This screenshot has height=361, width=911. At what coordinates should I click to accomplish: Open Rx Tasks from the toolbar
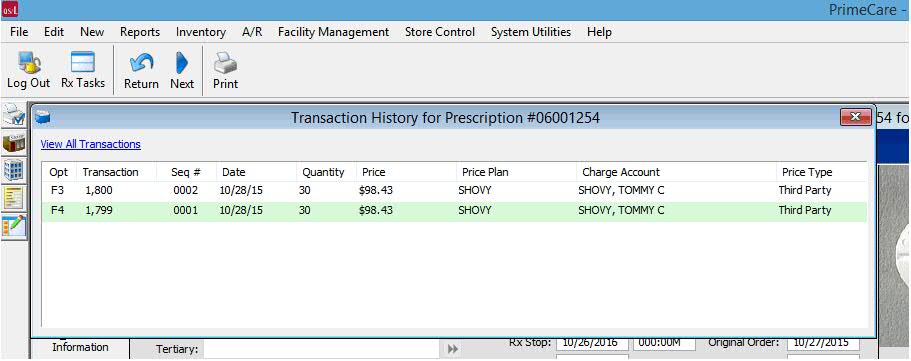83,63
